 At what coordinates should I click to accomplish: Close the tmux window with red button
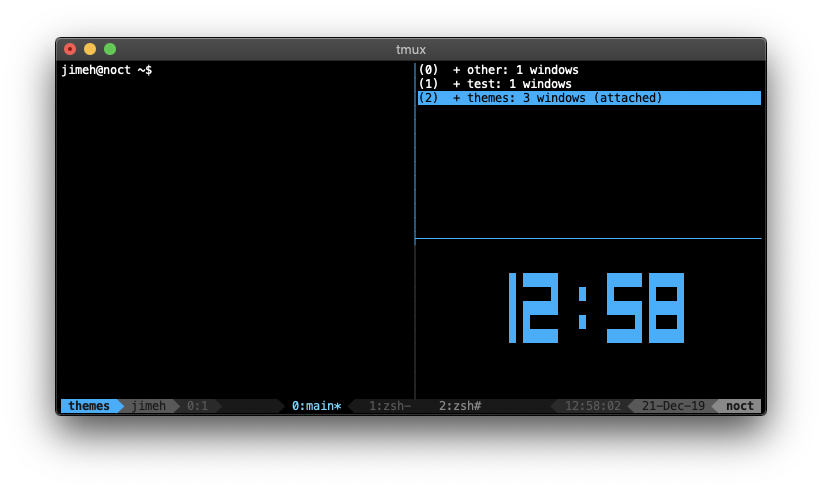coord(70,49)
